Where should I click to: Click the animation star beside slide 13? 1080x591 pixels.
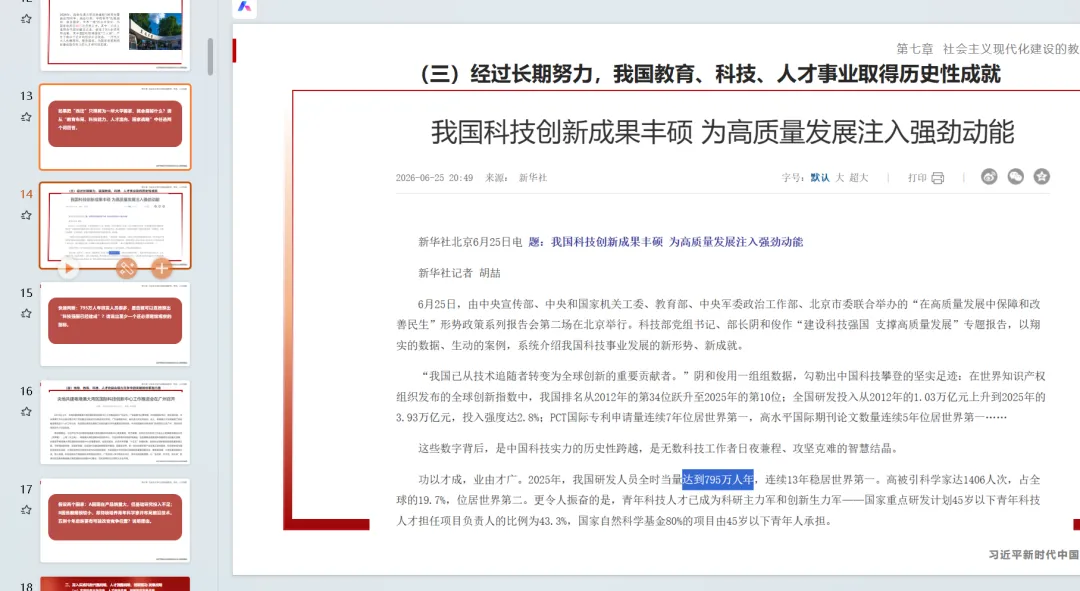[x=26, y=117]
